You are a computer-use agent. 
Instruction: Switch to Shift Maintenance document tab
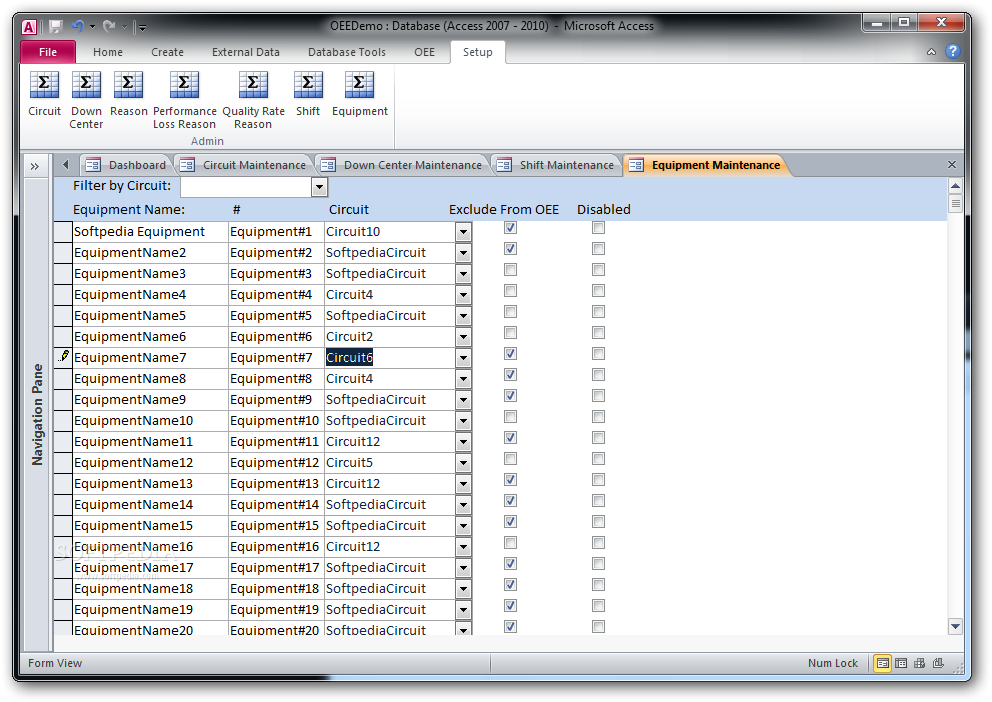pos(556,165)
